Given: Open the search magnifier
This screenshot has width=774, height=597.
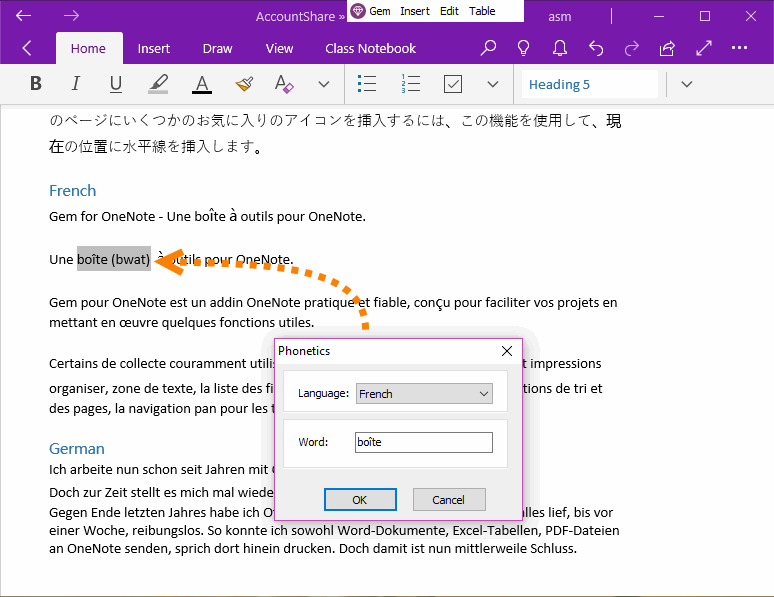Looking at the screenshot, I should click(x=488, y=48).
